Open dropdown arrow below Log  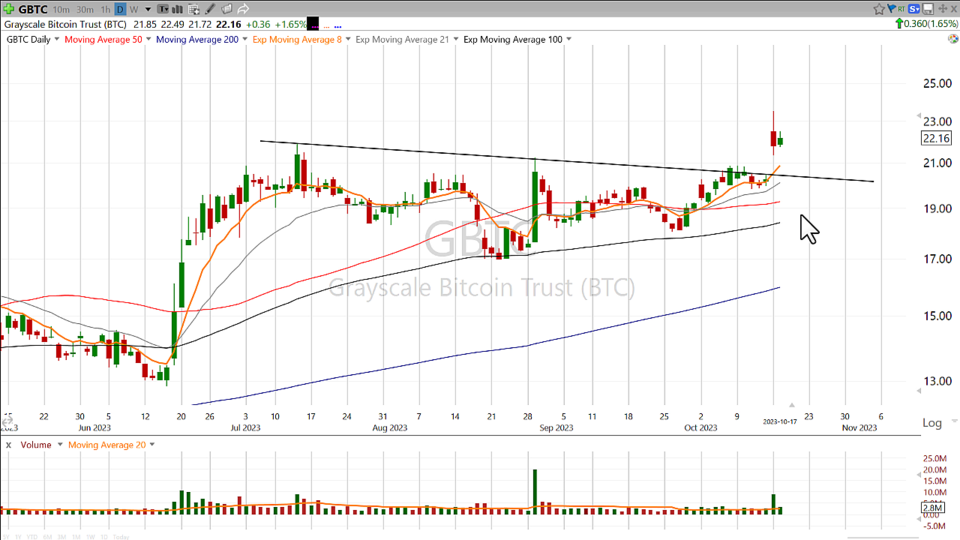pos(954,421)
